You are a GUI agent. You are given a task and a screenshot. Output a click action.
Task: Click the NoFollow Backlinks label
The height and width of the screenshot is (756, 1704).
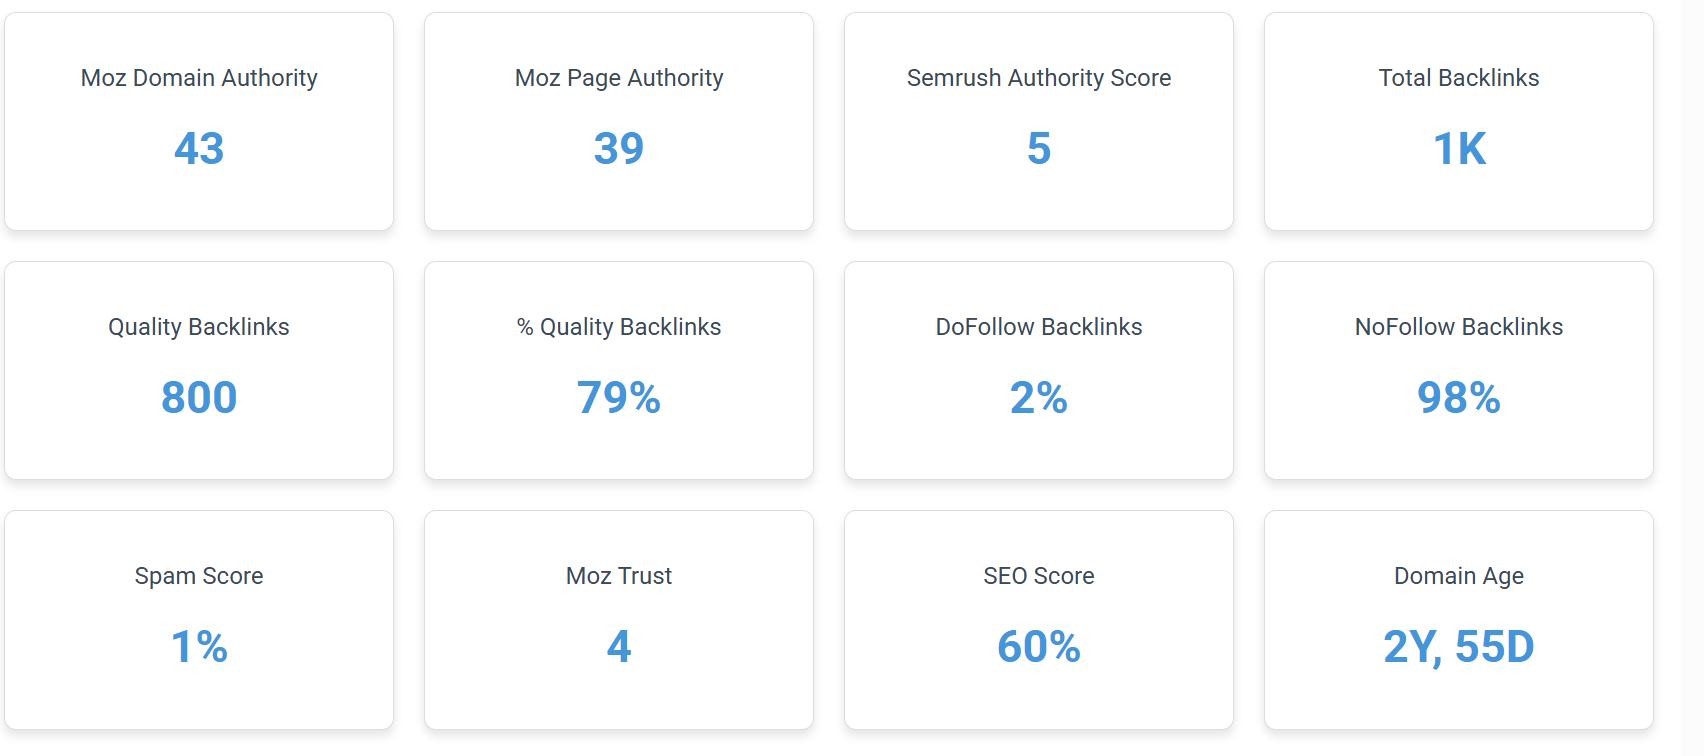coord(1459,327)
